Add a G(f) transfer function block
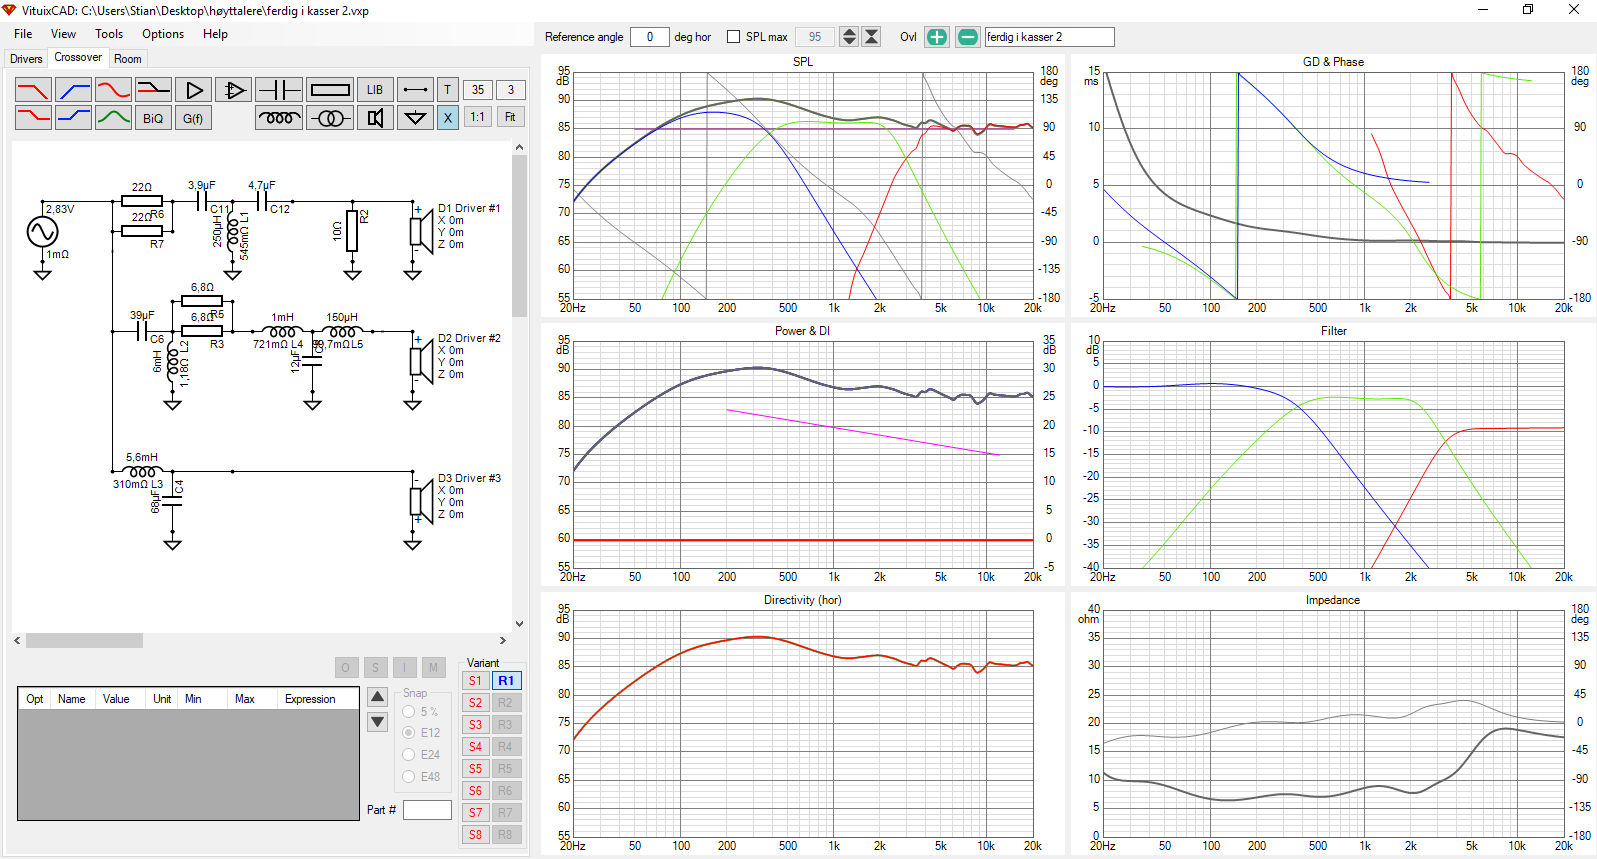This screenshot has width=1597, height=859. coord(193,118)
